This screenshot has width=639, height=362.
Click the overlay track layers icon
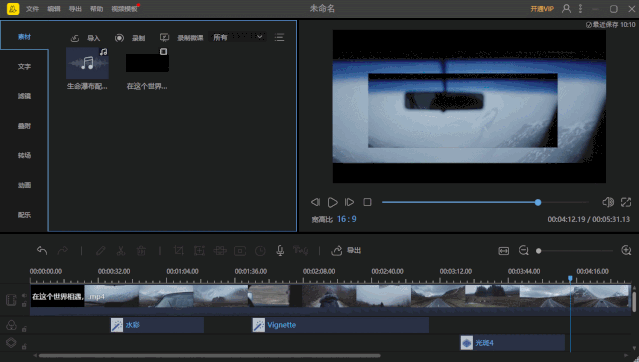[11, 343]
